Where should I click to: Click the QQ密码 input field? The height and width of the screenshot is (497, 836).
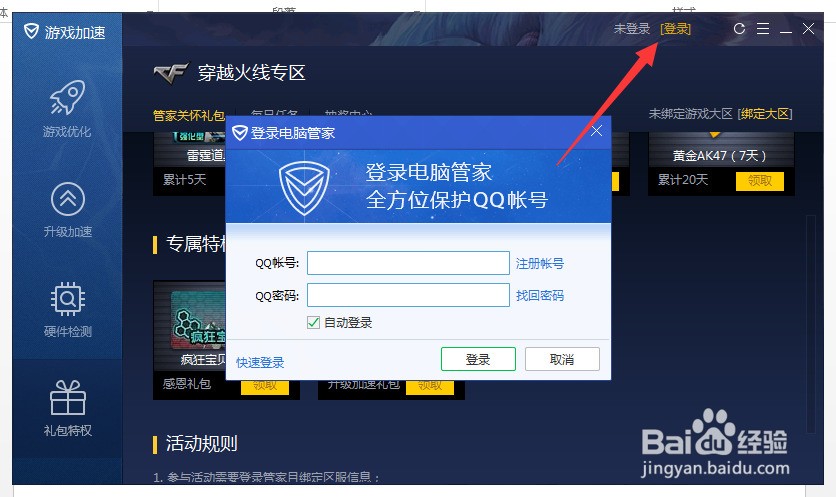coord(408,295)
